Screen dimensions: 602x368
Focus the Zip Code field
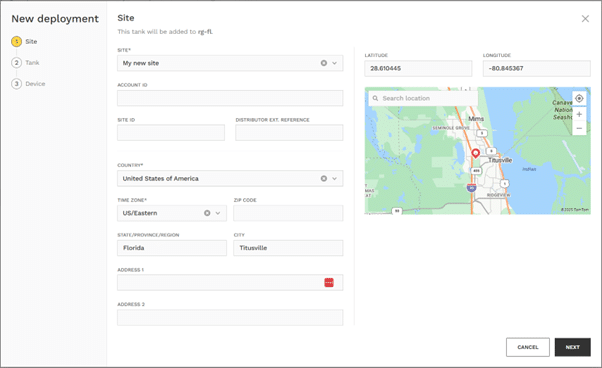click(288, 213)
